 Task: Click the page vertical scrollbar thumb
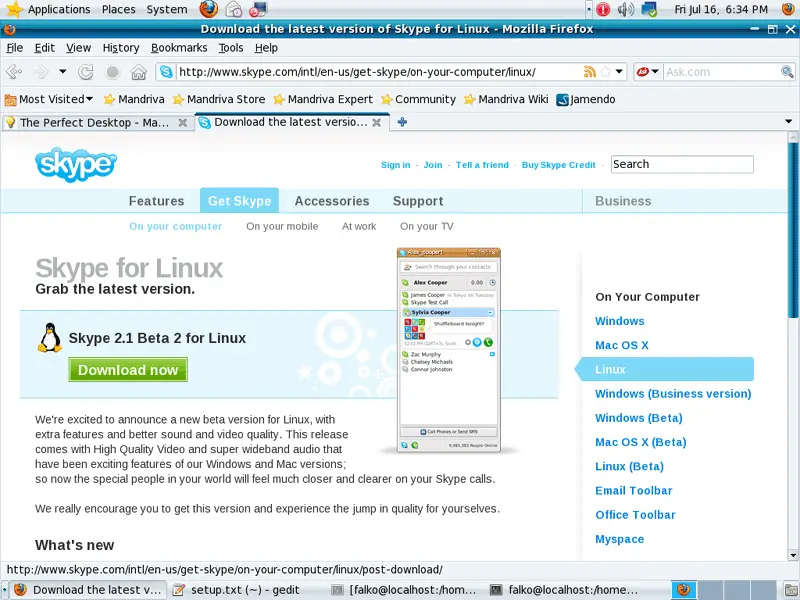click(x=793, y=230)
